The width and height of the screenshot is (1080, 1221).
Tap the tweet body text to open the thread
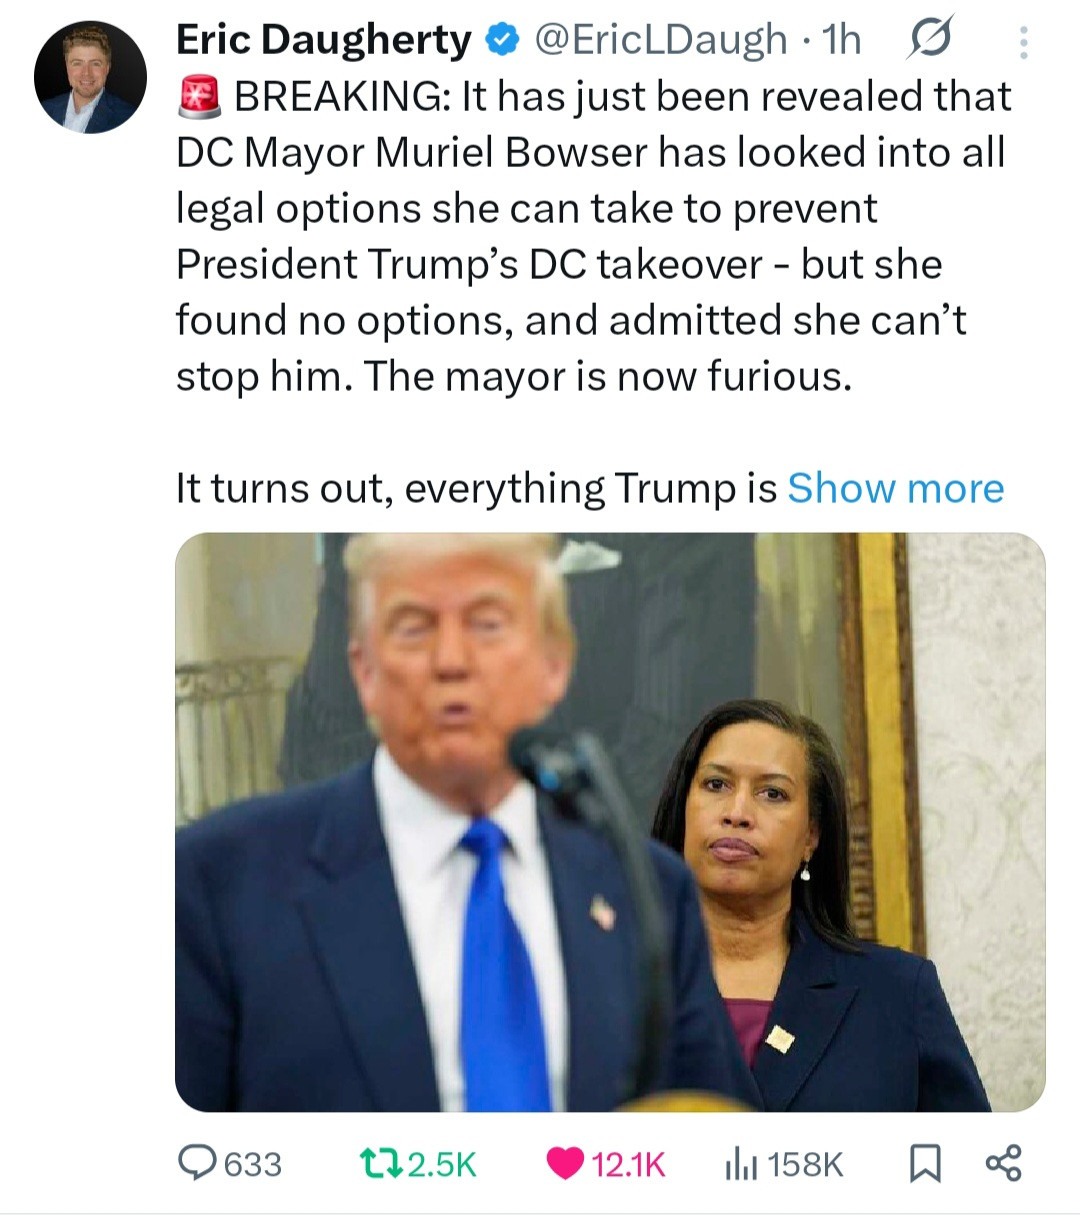tap(592, 236)
